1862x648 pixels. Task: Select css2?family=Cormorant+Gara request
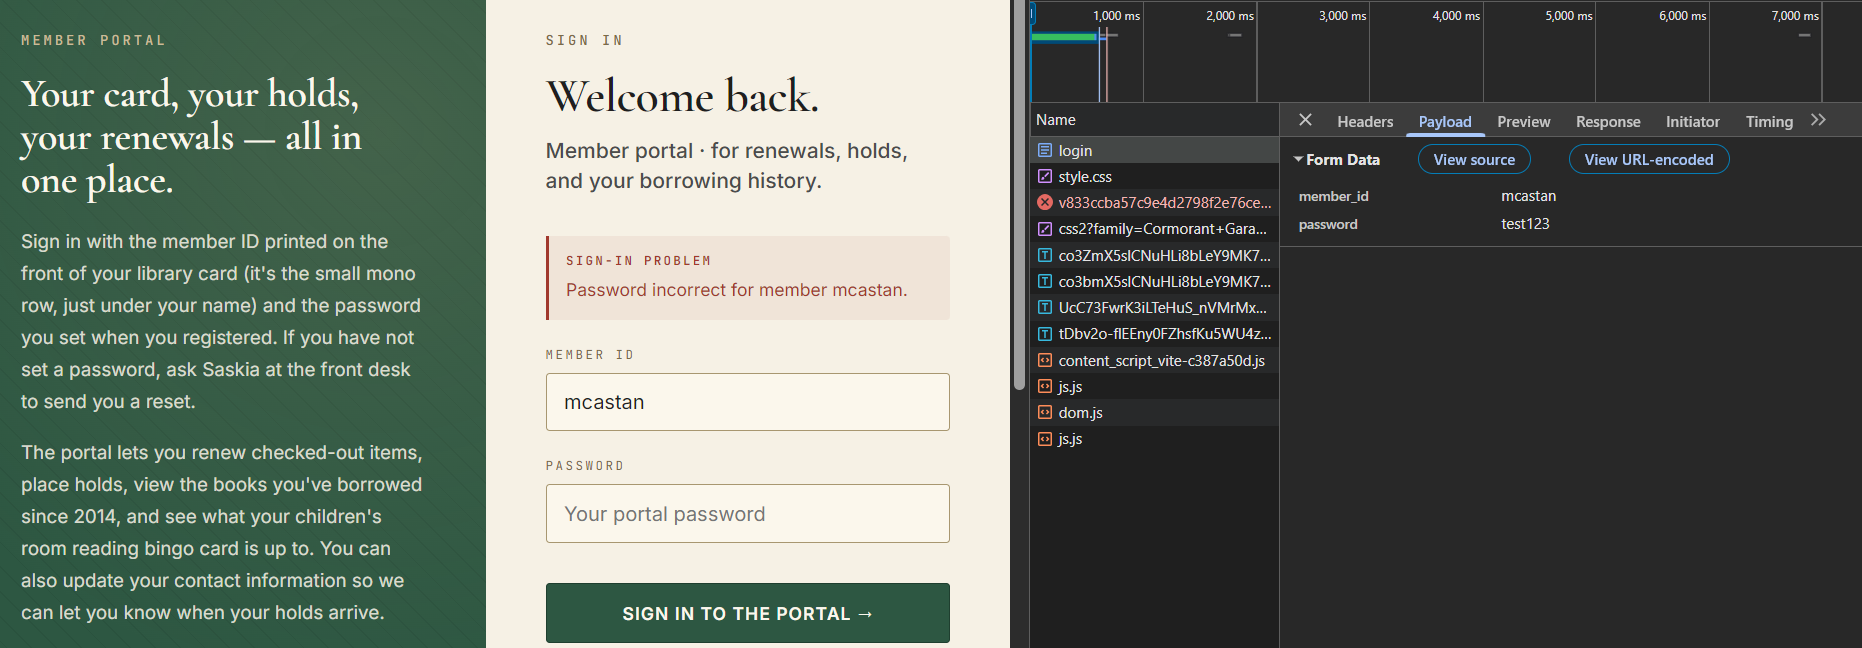(x=1154, y=228)
